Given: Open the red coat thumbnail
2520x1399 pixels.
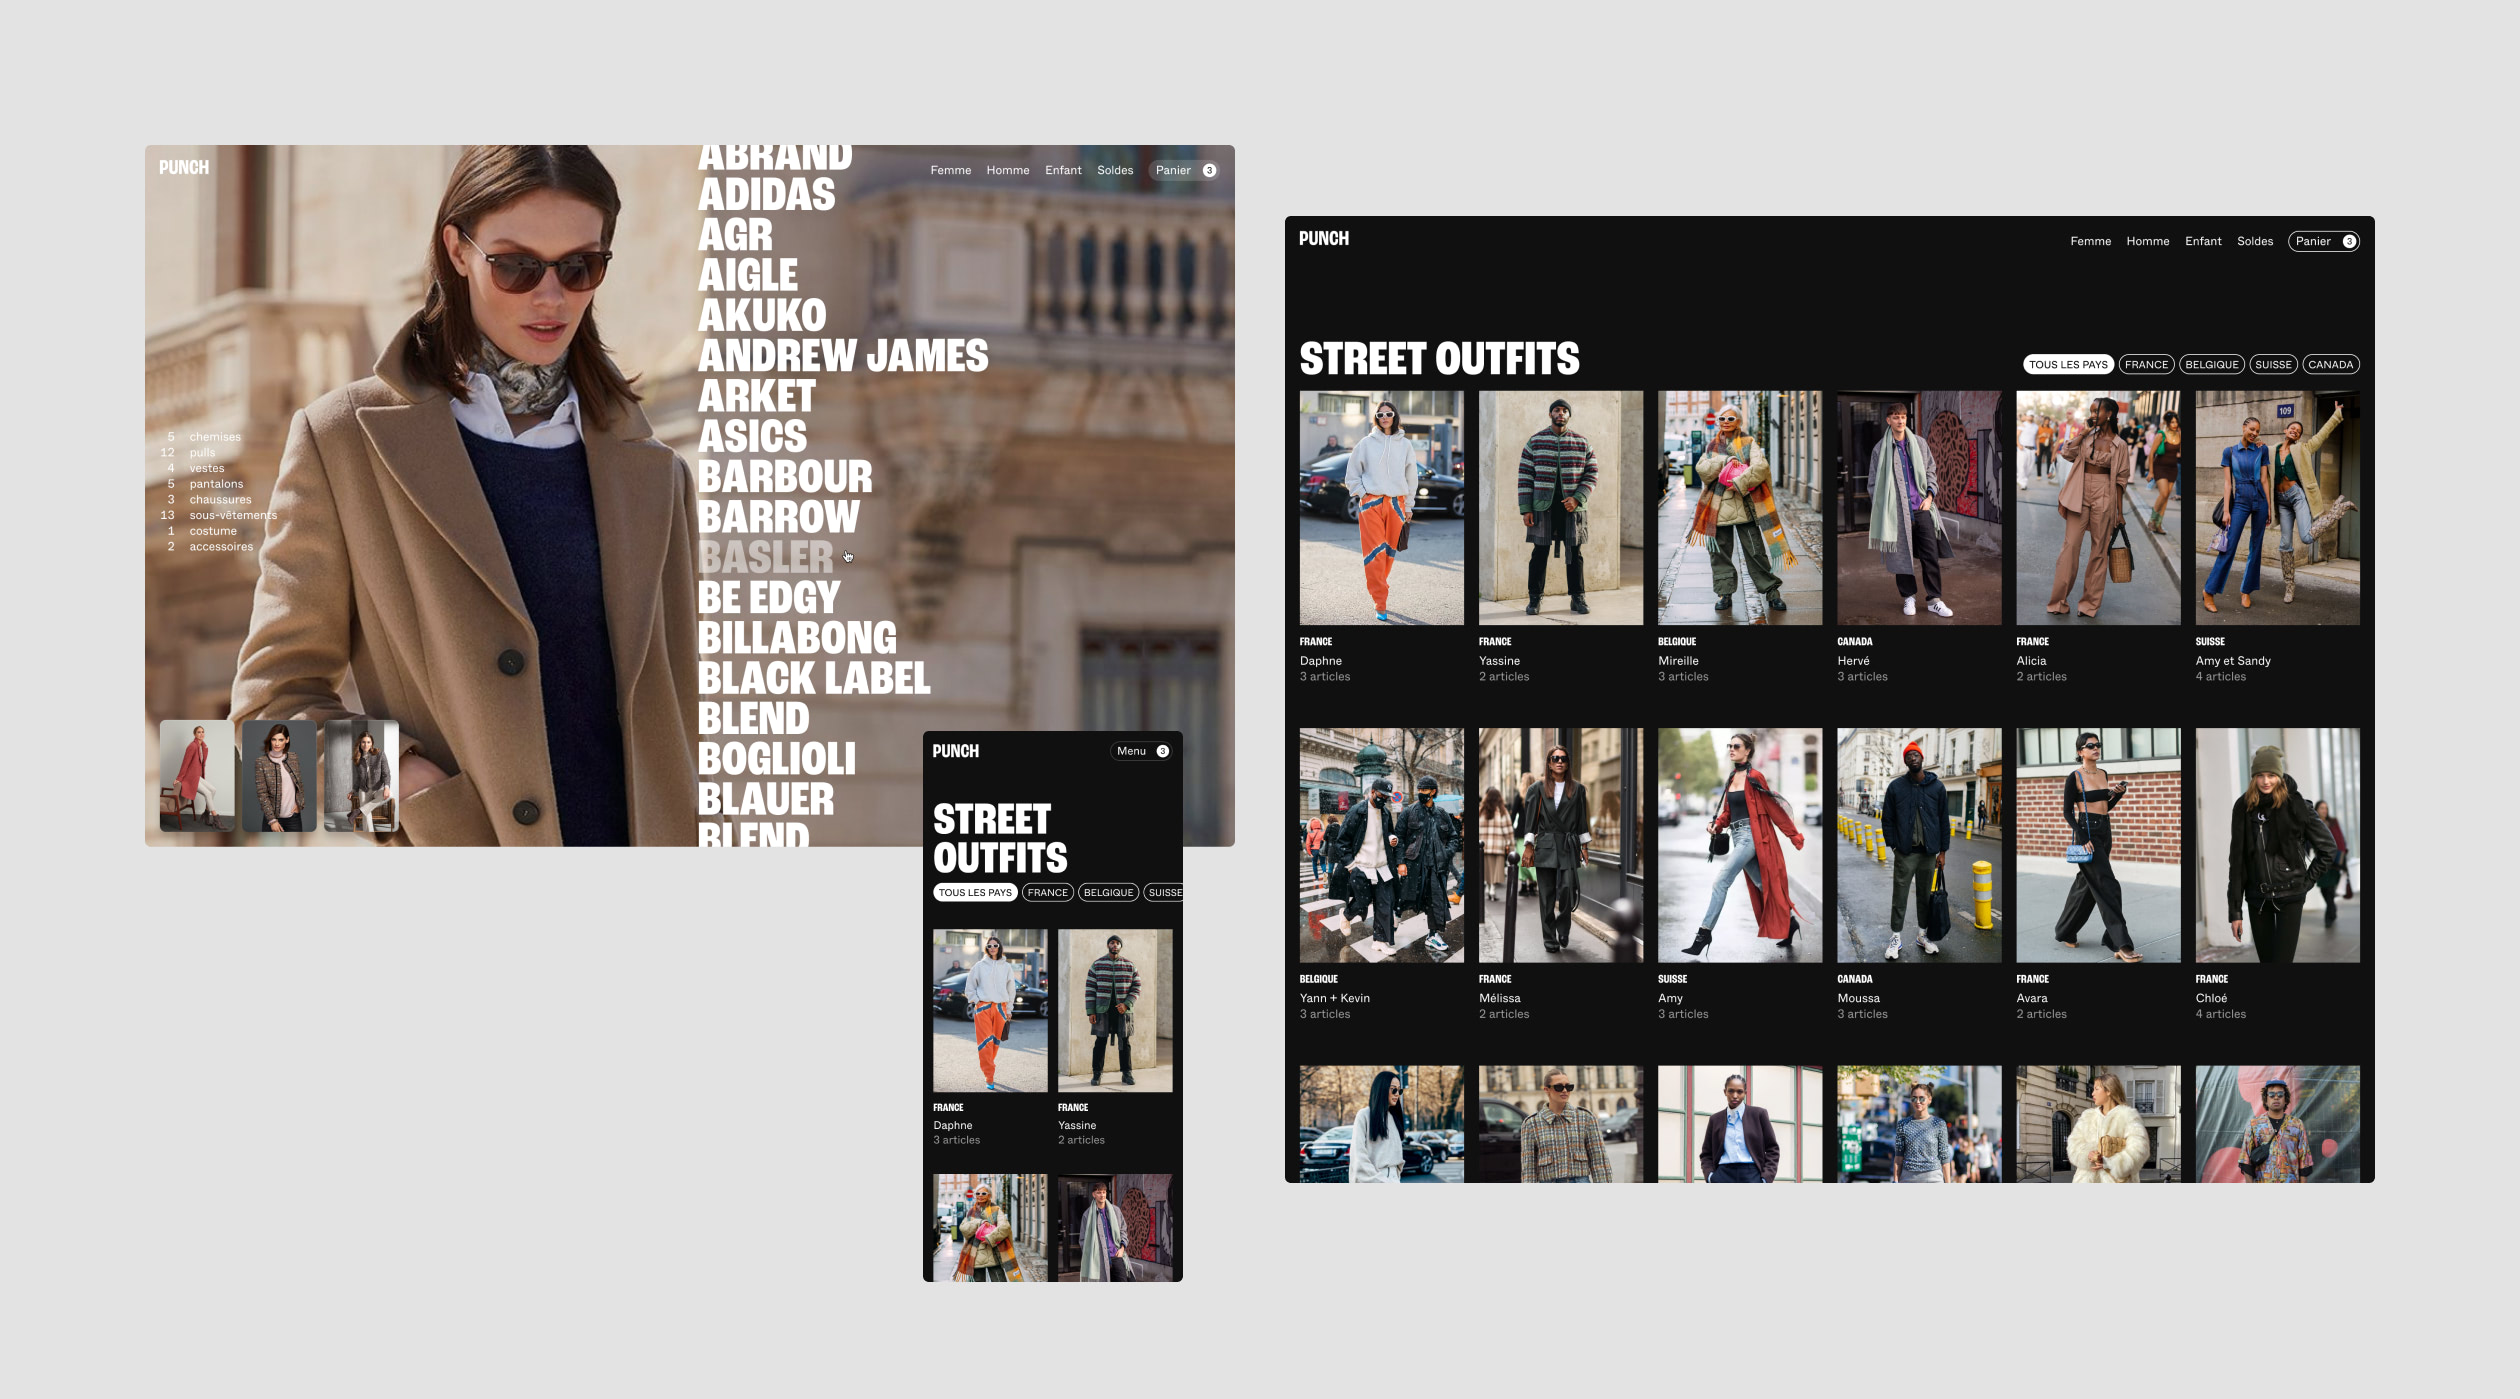Looking at the screenshot, I should pos(197,776).
